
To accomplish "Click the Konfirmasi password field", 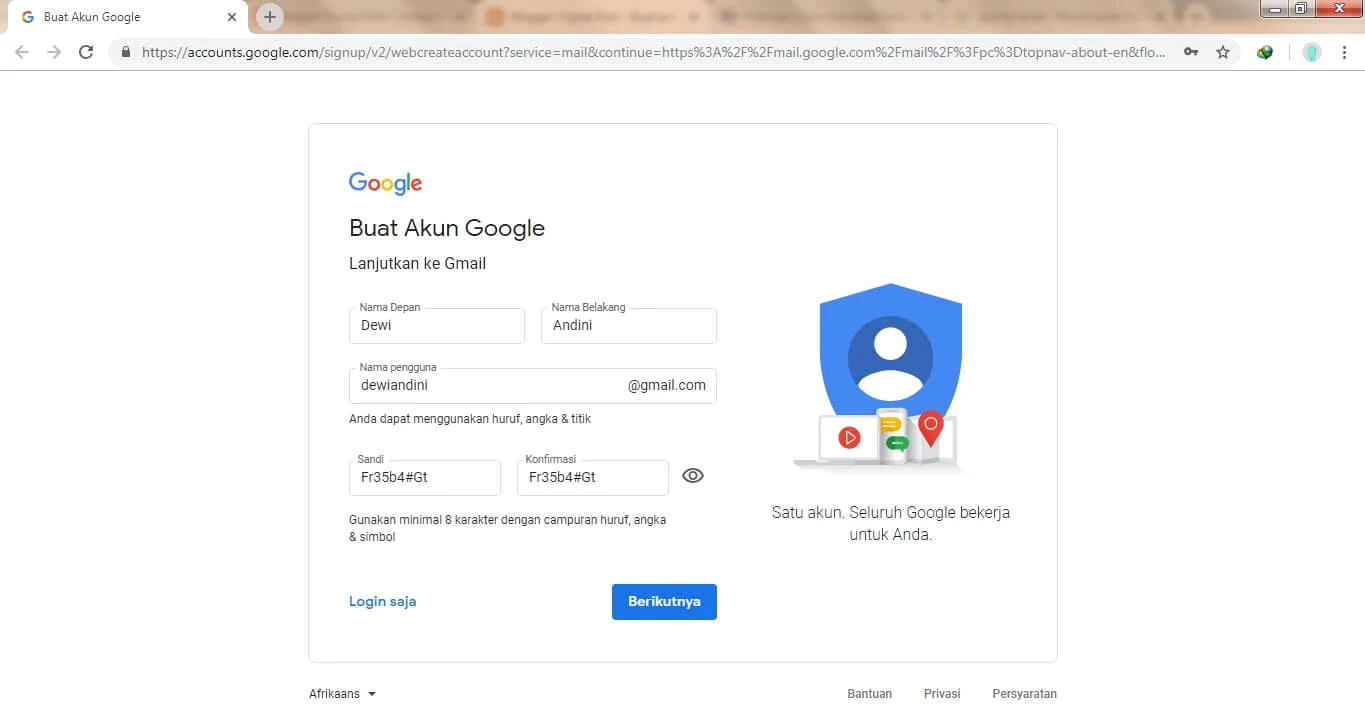I will (593, 478).
